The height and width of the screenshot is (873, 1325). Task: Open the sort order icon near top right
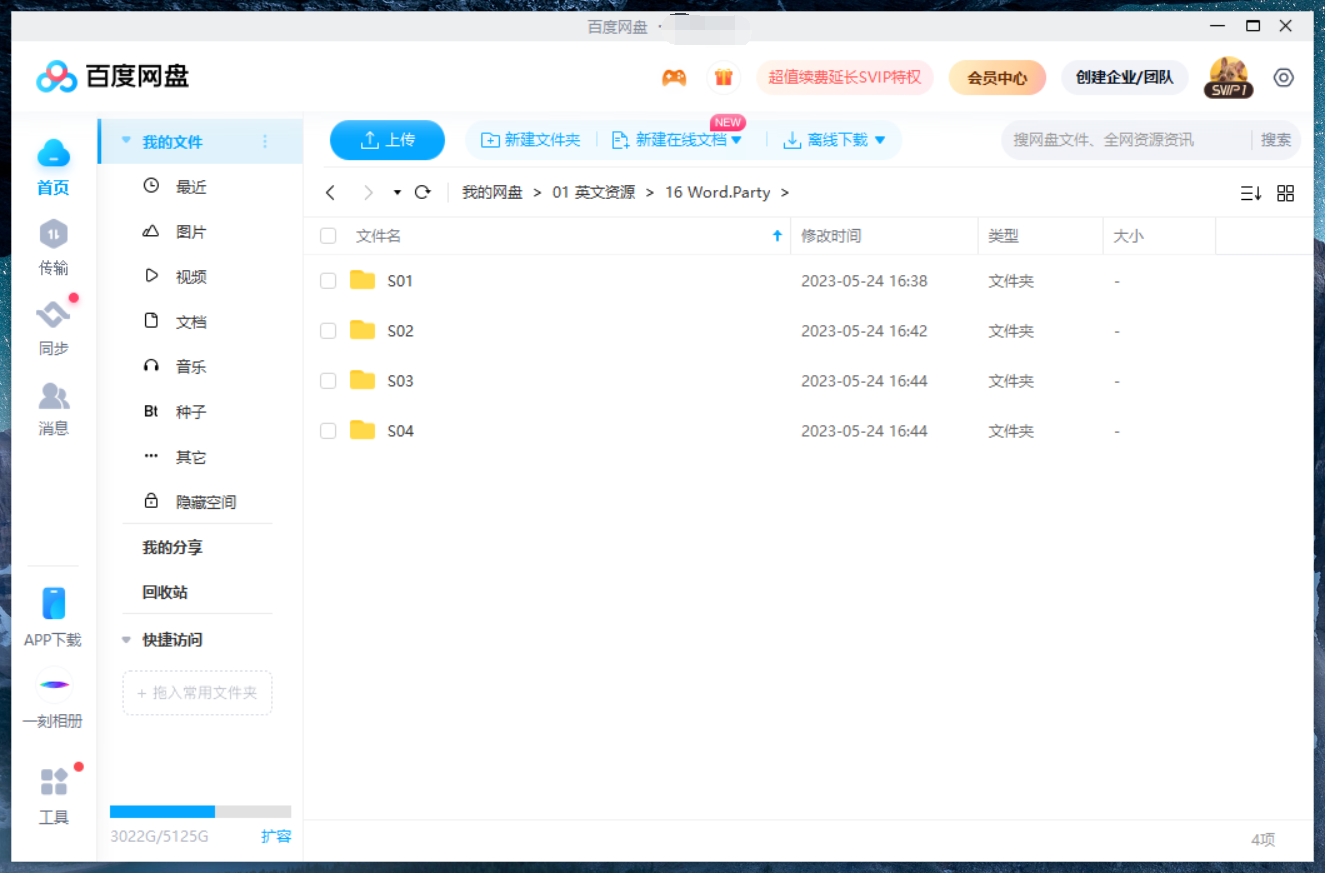pos(1251,192)
